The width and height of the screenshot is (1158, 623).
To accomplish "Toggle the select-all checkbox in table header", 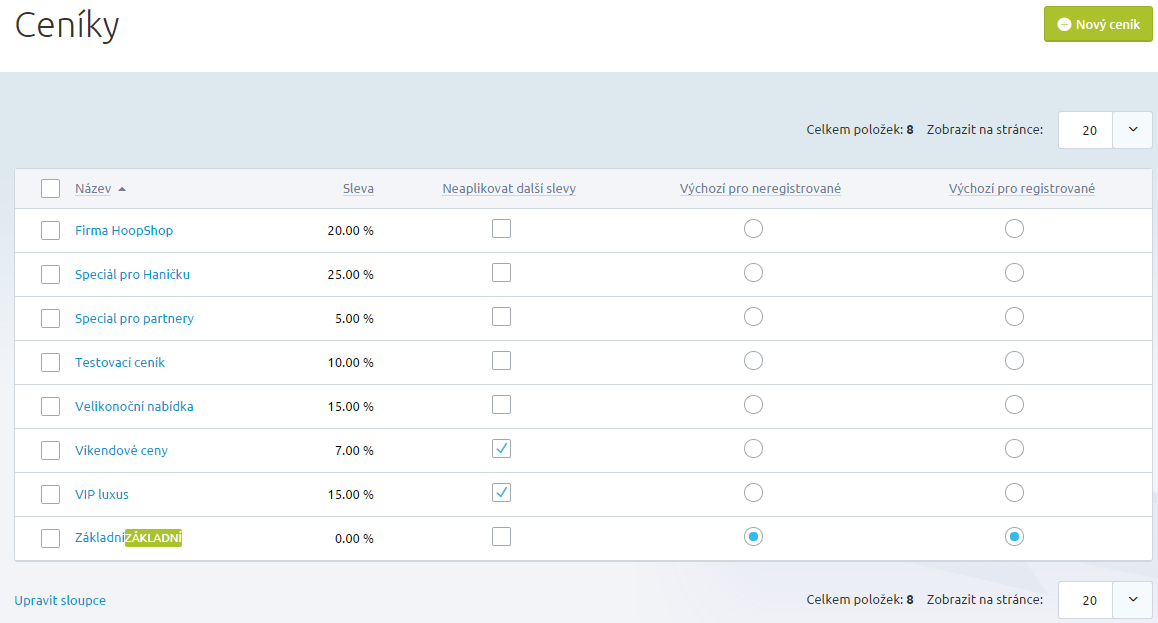I will coord(50,188).
